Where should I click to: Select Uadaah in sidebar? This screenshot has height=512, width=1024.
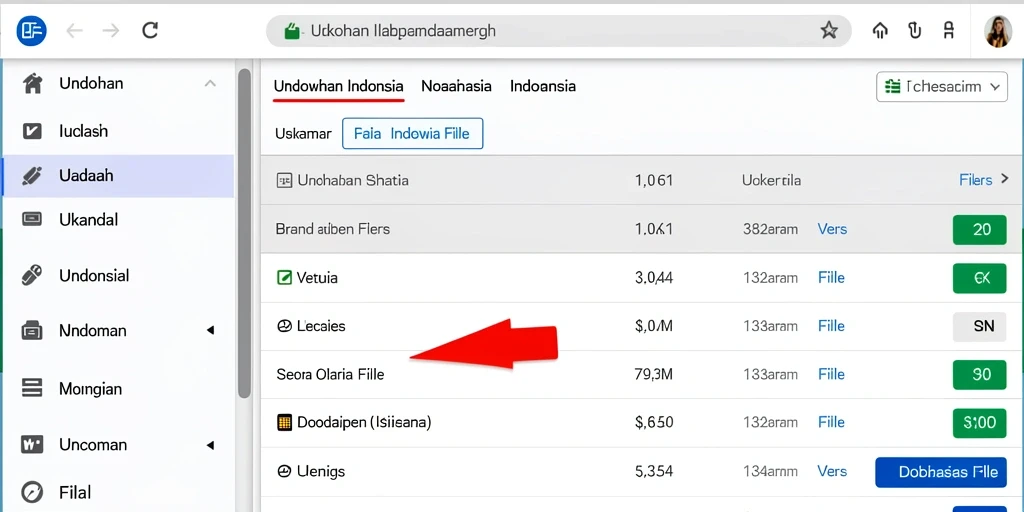(x=86, y=176)
